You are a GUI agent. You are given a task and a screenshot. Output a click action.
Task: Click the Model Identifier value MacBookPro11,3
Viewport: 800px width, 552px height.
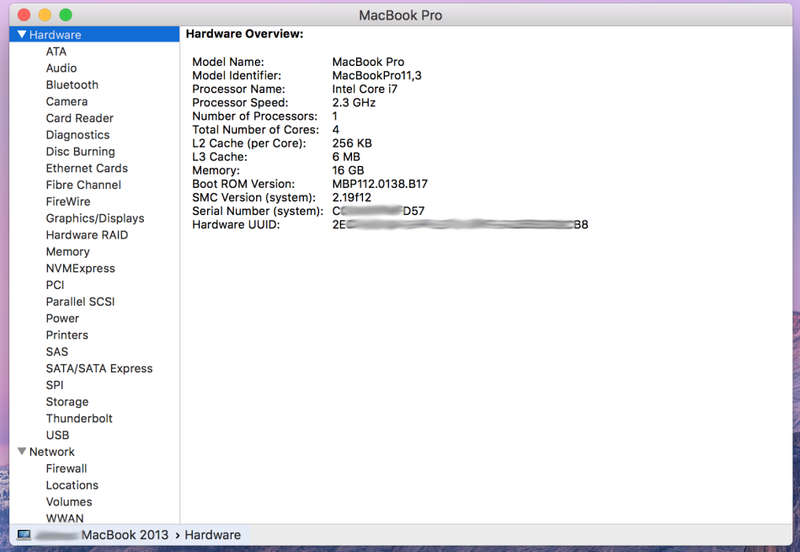[377, 76]
